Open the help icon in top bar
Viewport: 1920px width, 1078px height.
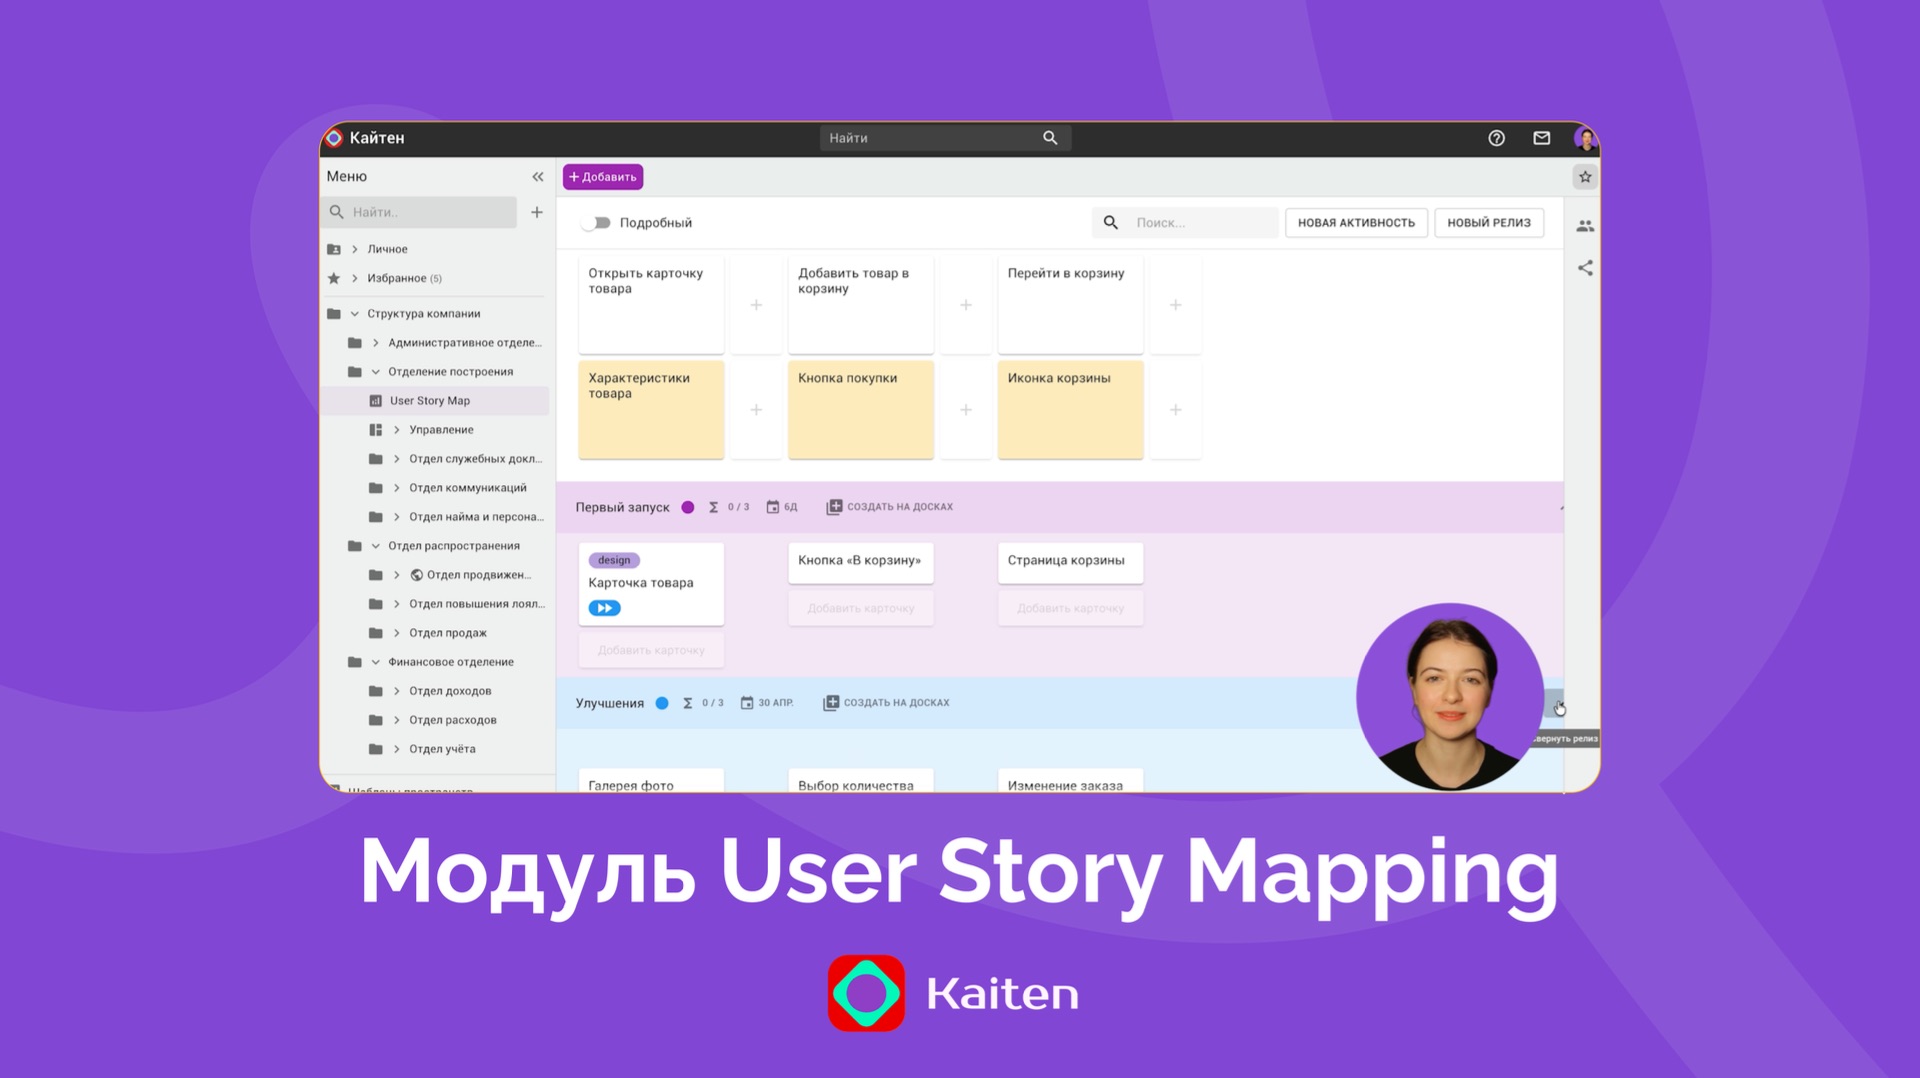pyautogui.click(x=1497, y=138)
